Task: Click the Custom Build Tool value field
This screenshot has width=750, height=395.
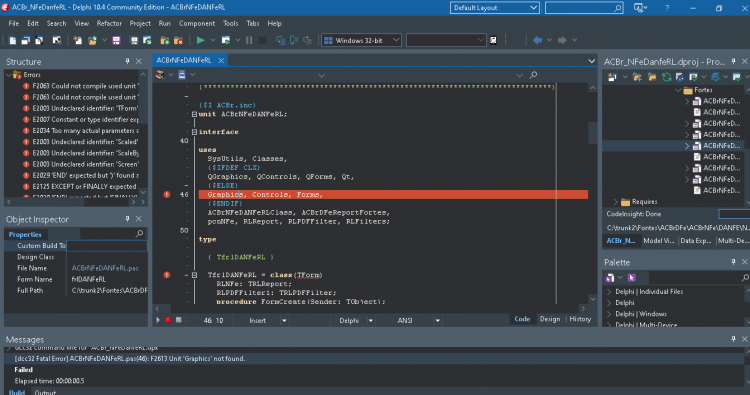Action: pyautogui.click(x=107, y=246)
